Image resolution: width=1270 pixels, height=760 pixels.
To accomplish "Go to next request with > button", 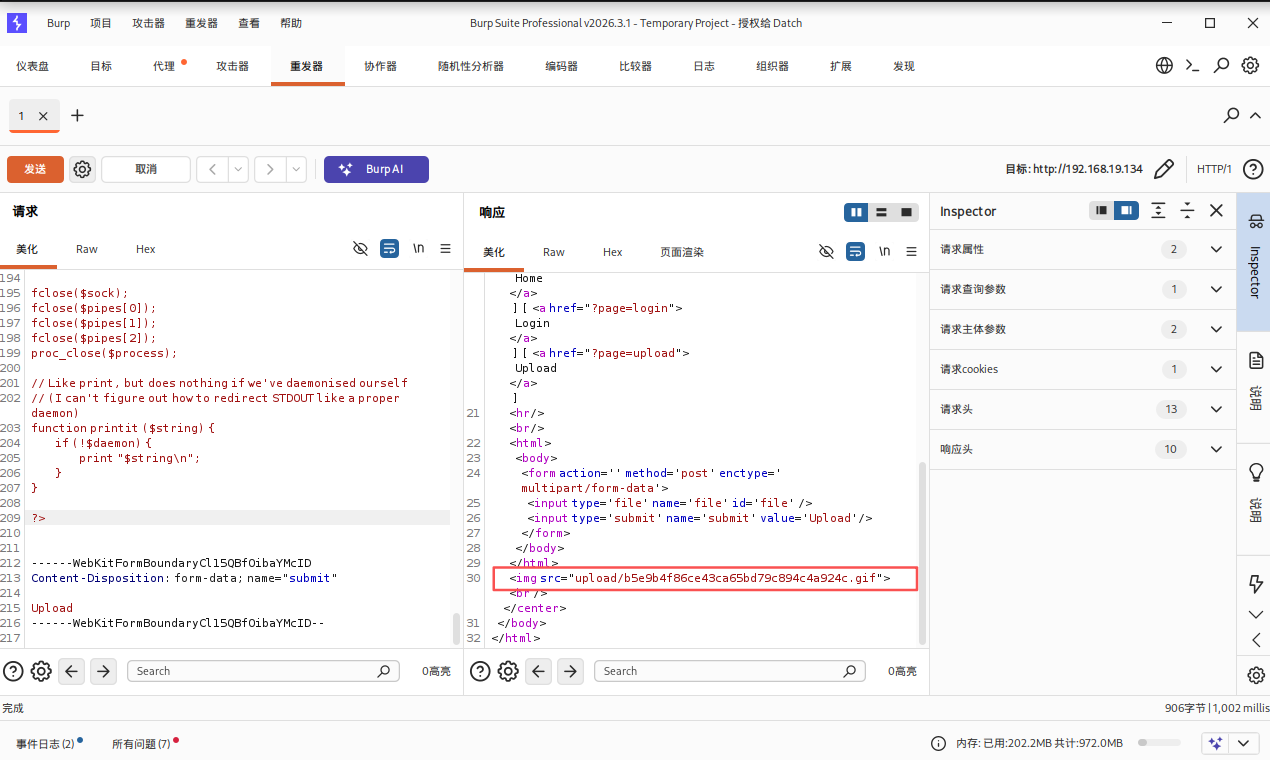I will click(270, 170).
